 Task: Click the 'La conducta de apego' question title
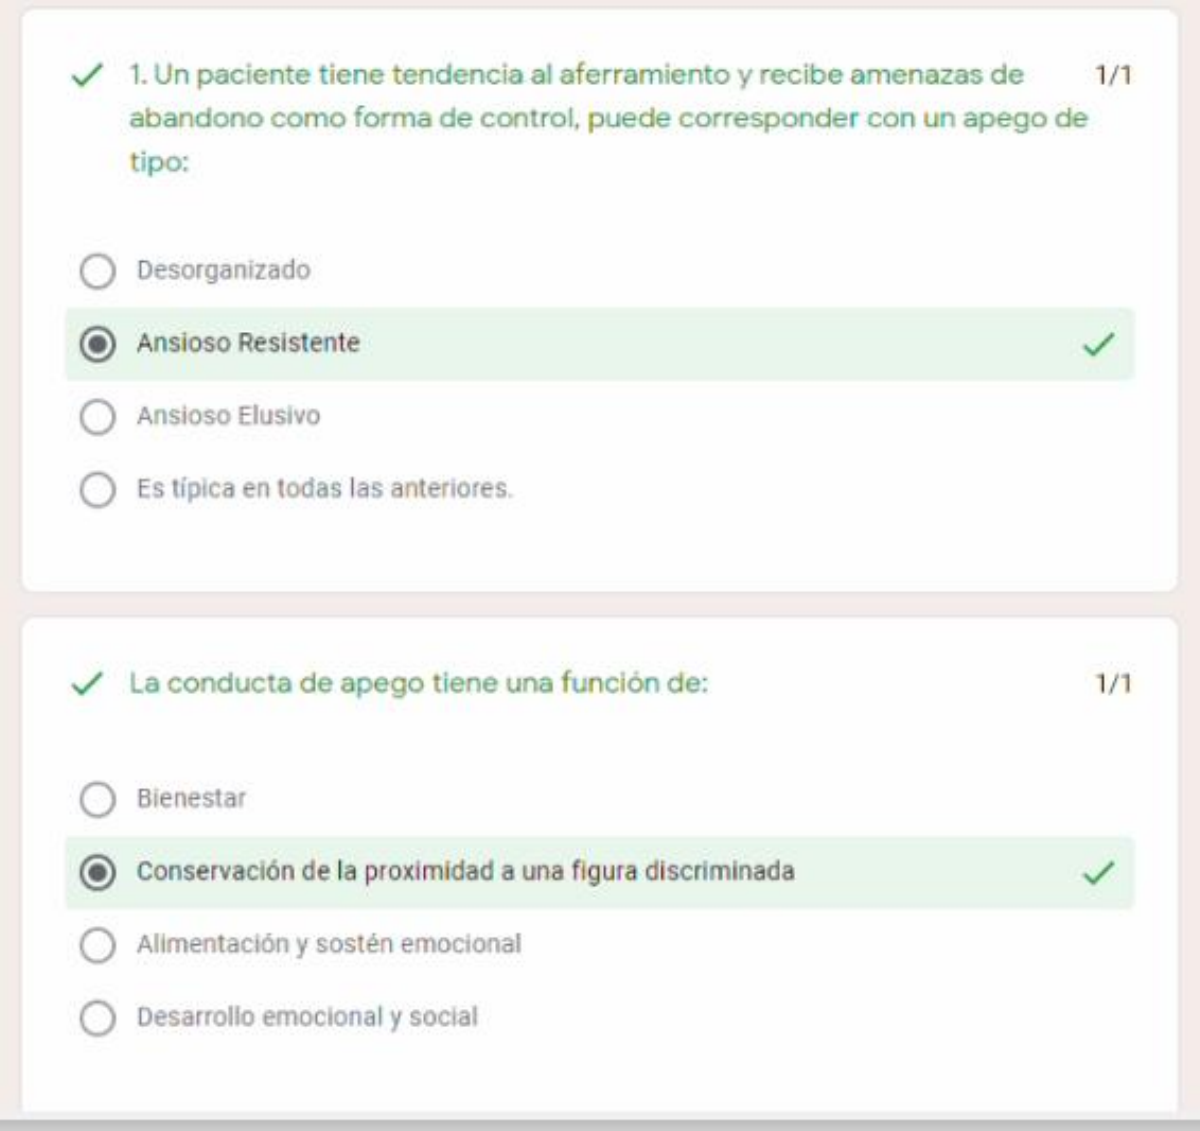click(x=418, y=684)
